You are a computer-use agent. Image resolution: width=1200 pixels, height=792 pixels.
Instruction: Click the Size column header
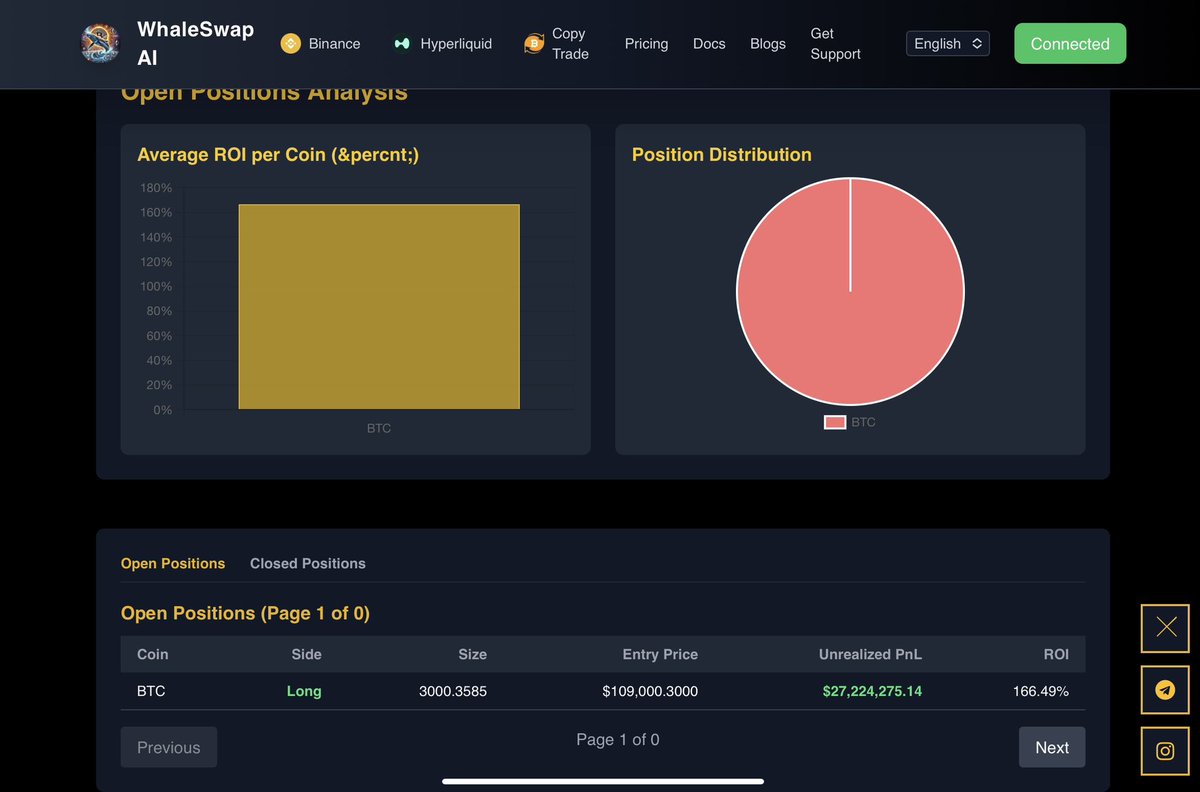pyautogui.click(x=472, y=654)
